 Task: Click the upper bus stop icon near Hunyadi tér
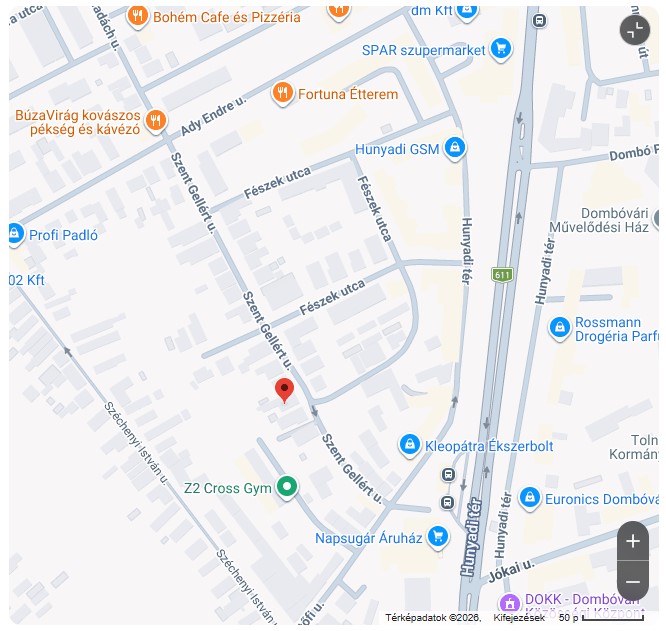point(449,474)
